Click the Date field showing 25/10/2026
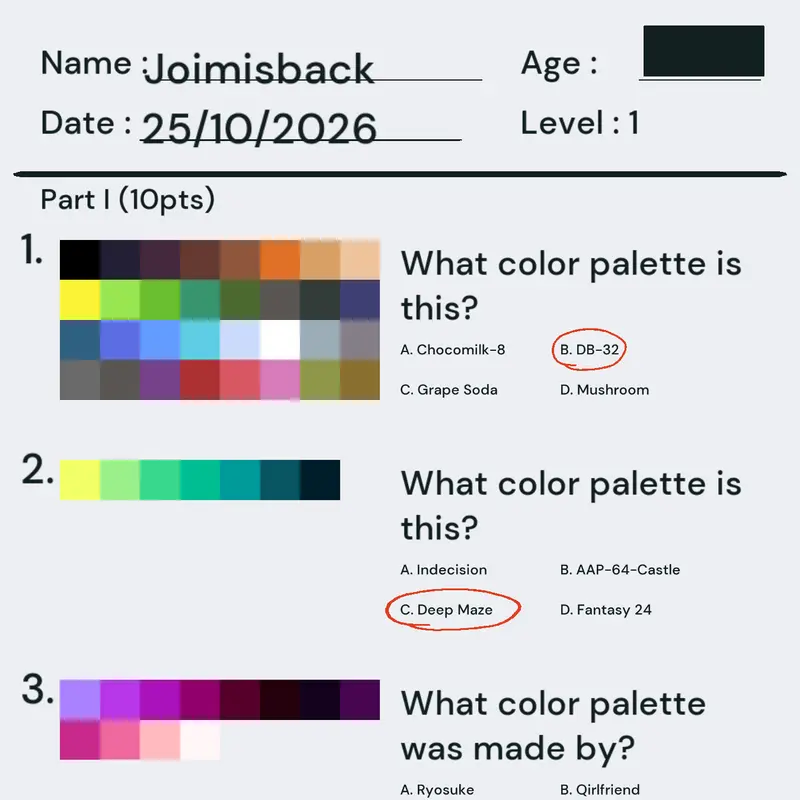Viewport: 800px width, 800px height. coord(301,128)
